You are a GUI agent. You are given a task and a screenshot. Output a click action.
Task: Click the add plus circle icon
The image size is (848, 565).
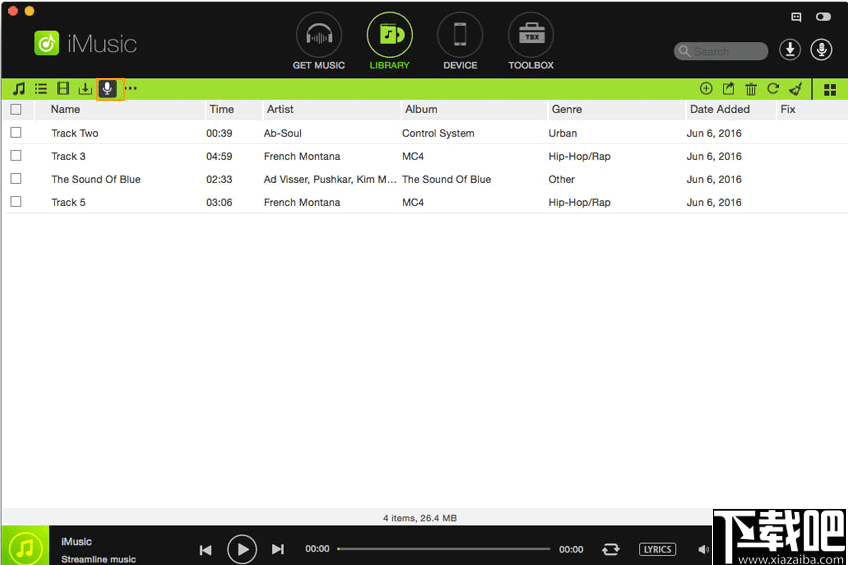(x=706, y=89)
